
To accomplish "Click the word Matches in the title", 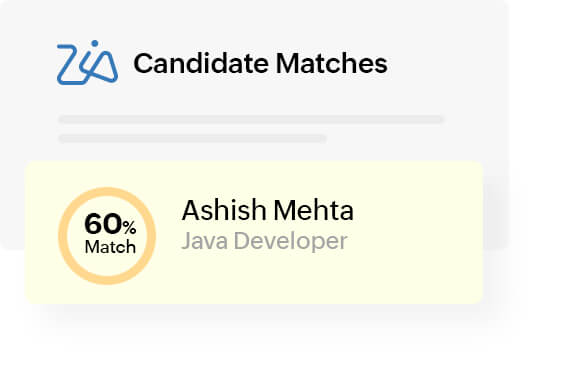I will [x=331, y=63].
